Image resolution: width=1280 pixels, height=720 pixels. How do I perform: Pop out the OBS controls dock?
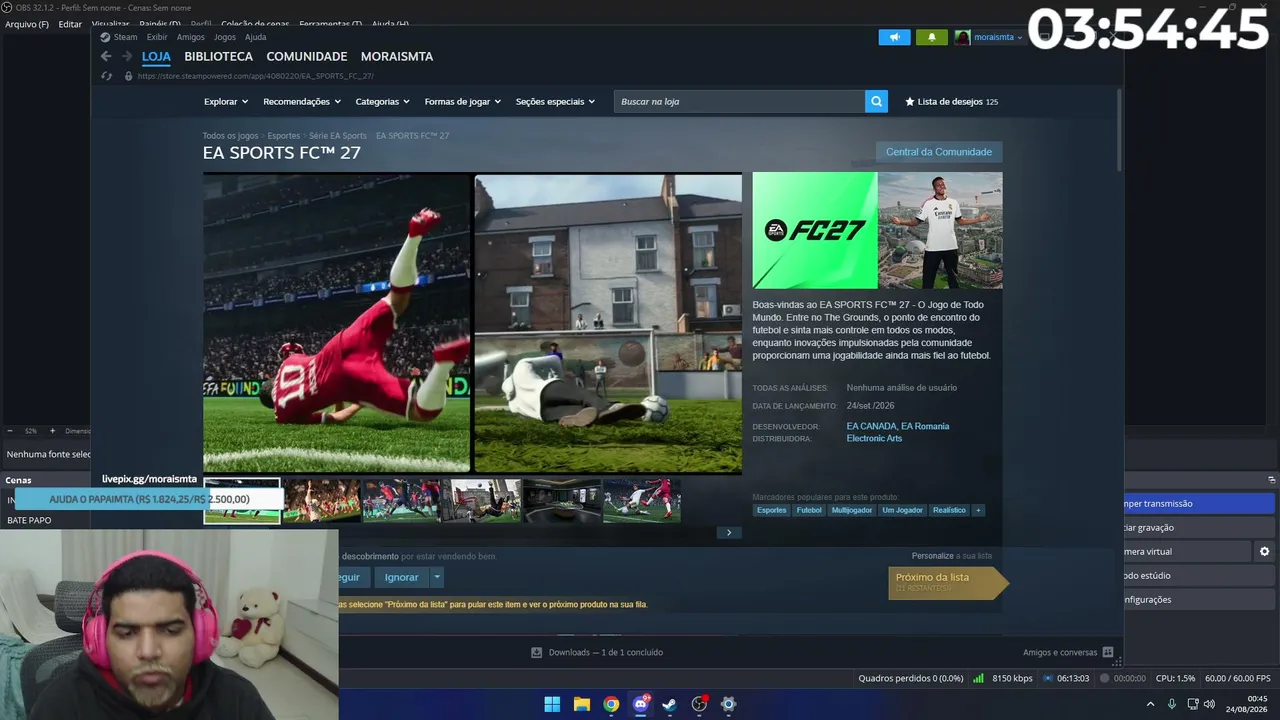(1272, 480)
